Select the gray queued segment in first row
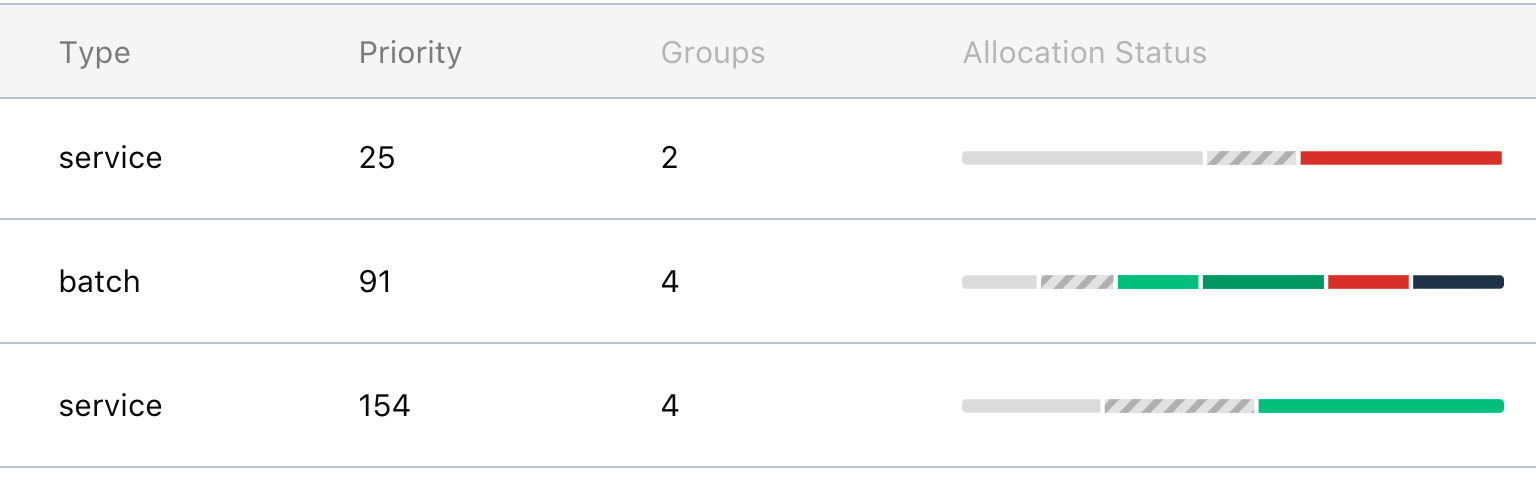Viewport: 1536px width, 494px height. [x=1082, y=158]
